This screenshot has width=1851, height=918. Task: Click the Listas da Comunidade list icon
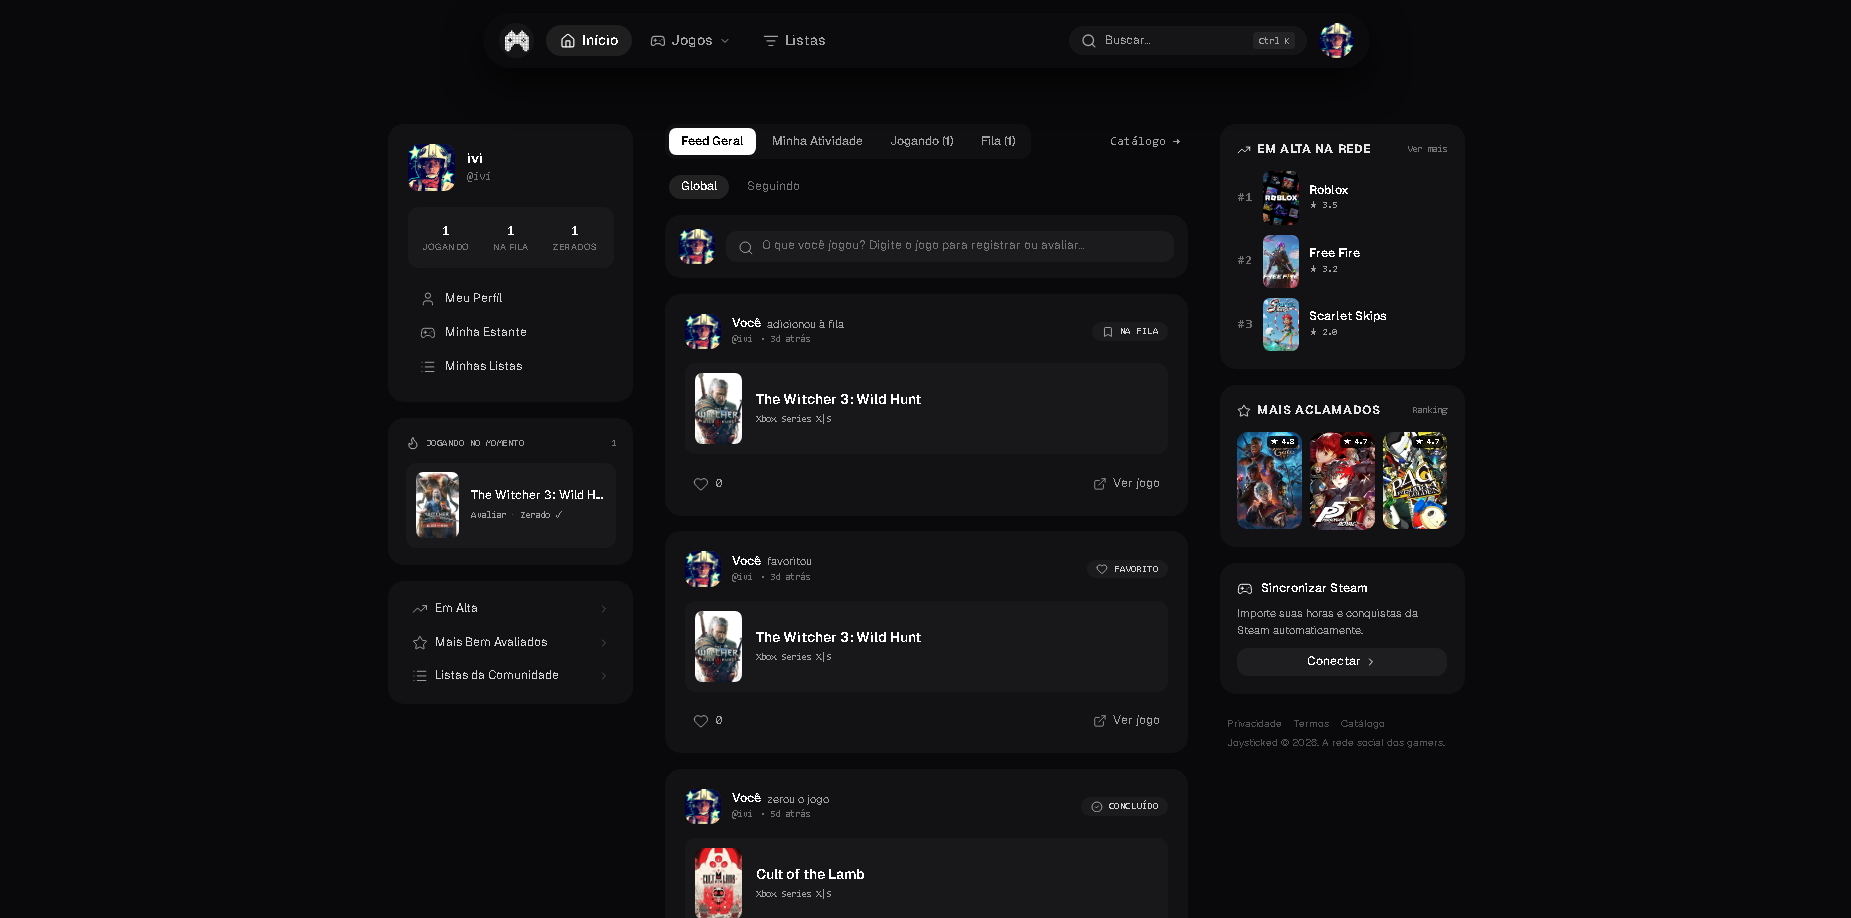[x=420, y=676]
